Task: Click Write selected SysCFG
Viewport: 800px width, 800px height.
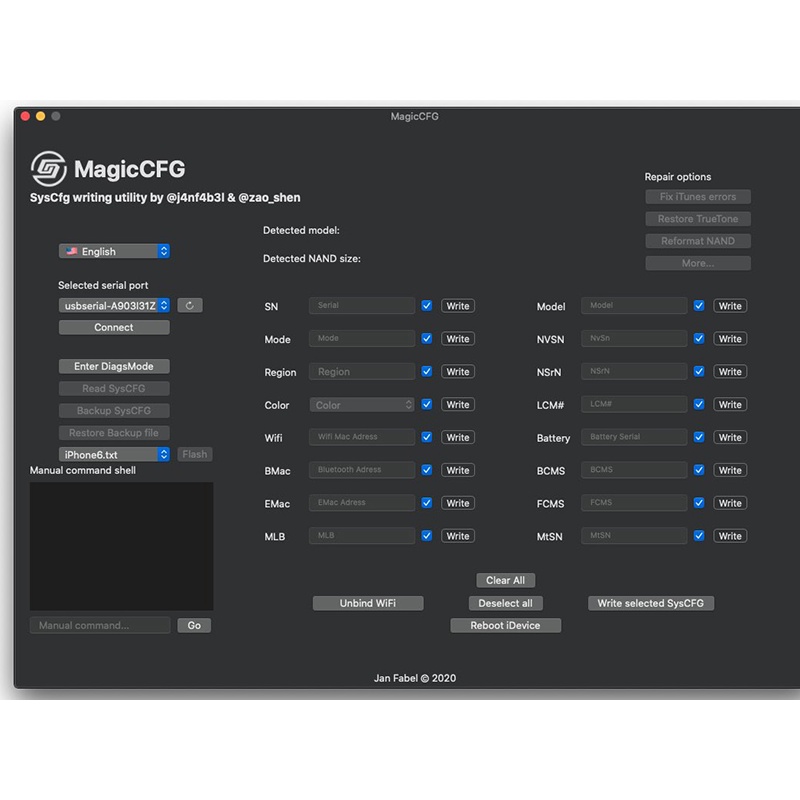Action: [650, 603]
